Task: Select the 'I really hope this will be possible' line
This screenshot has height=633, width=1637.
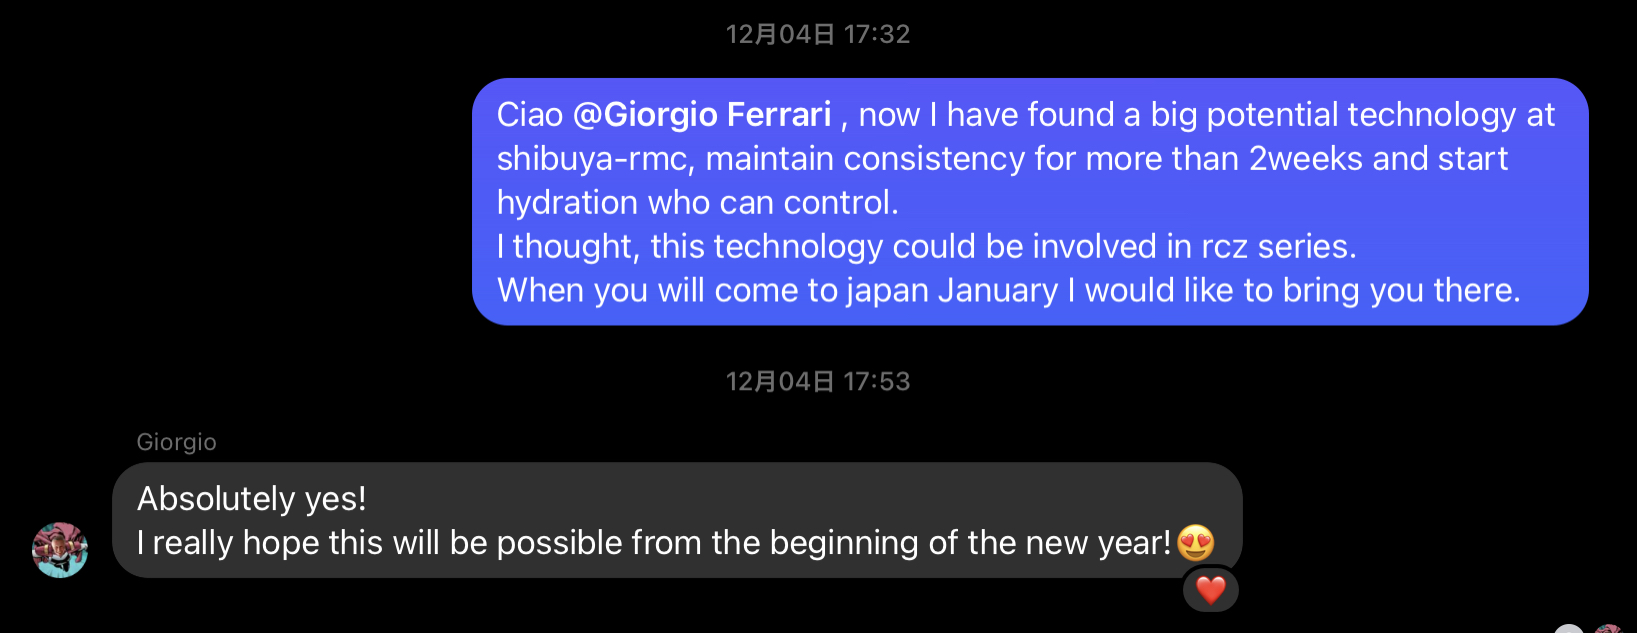Action: (654, 543)
